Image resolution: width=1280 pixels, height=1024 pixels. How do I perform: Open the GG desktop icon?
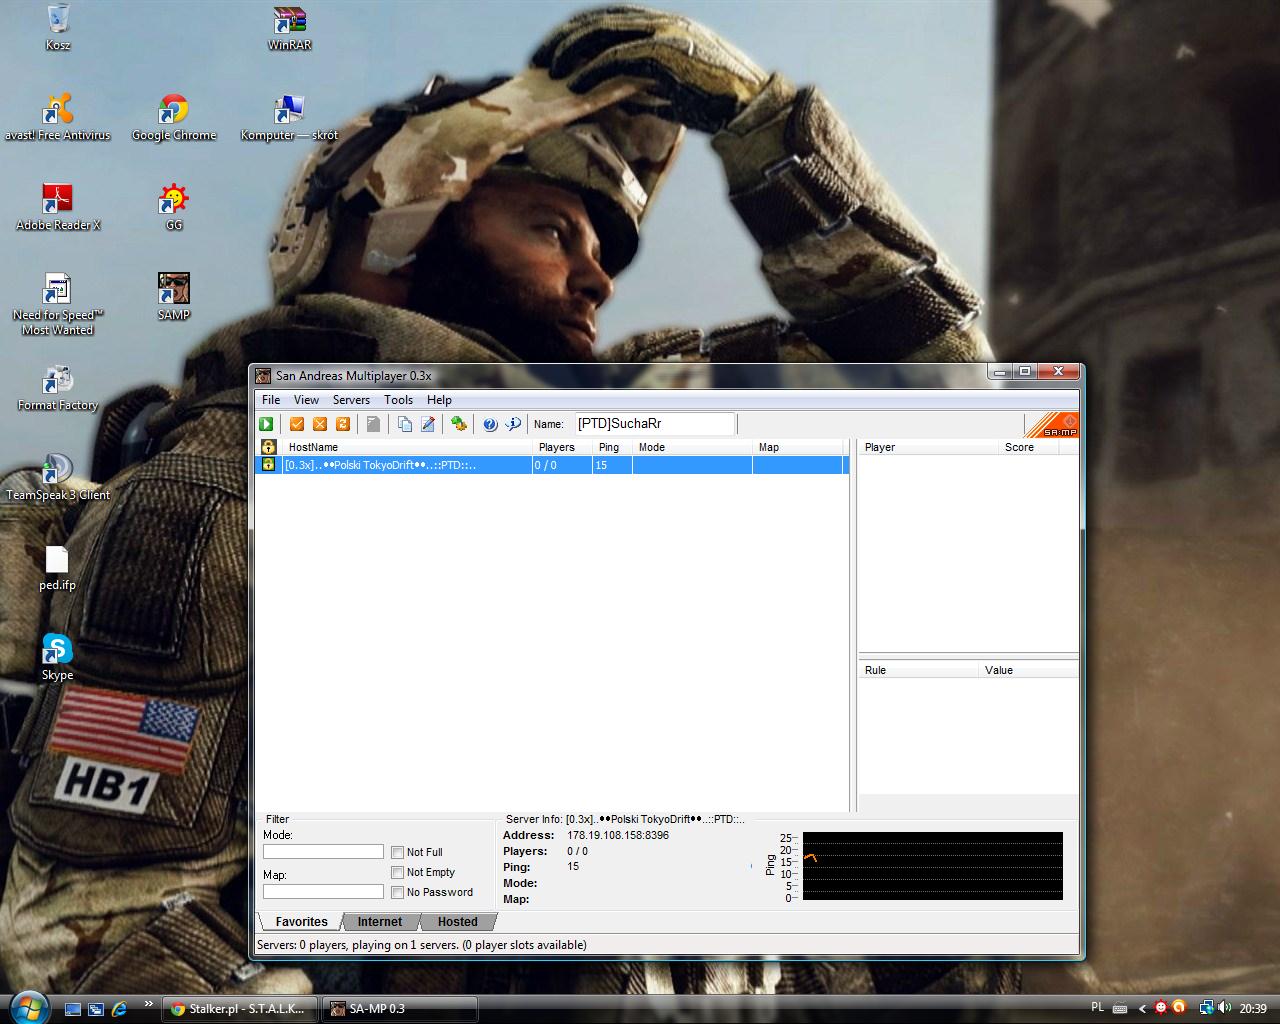point(174,207)
